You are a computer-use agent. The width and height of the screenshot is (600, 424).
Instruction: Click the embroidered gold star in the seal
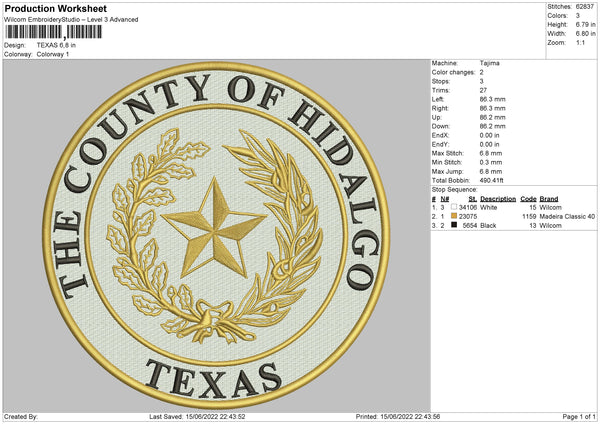[x=214, y=229]
